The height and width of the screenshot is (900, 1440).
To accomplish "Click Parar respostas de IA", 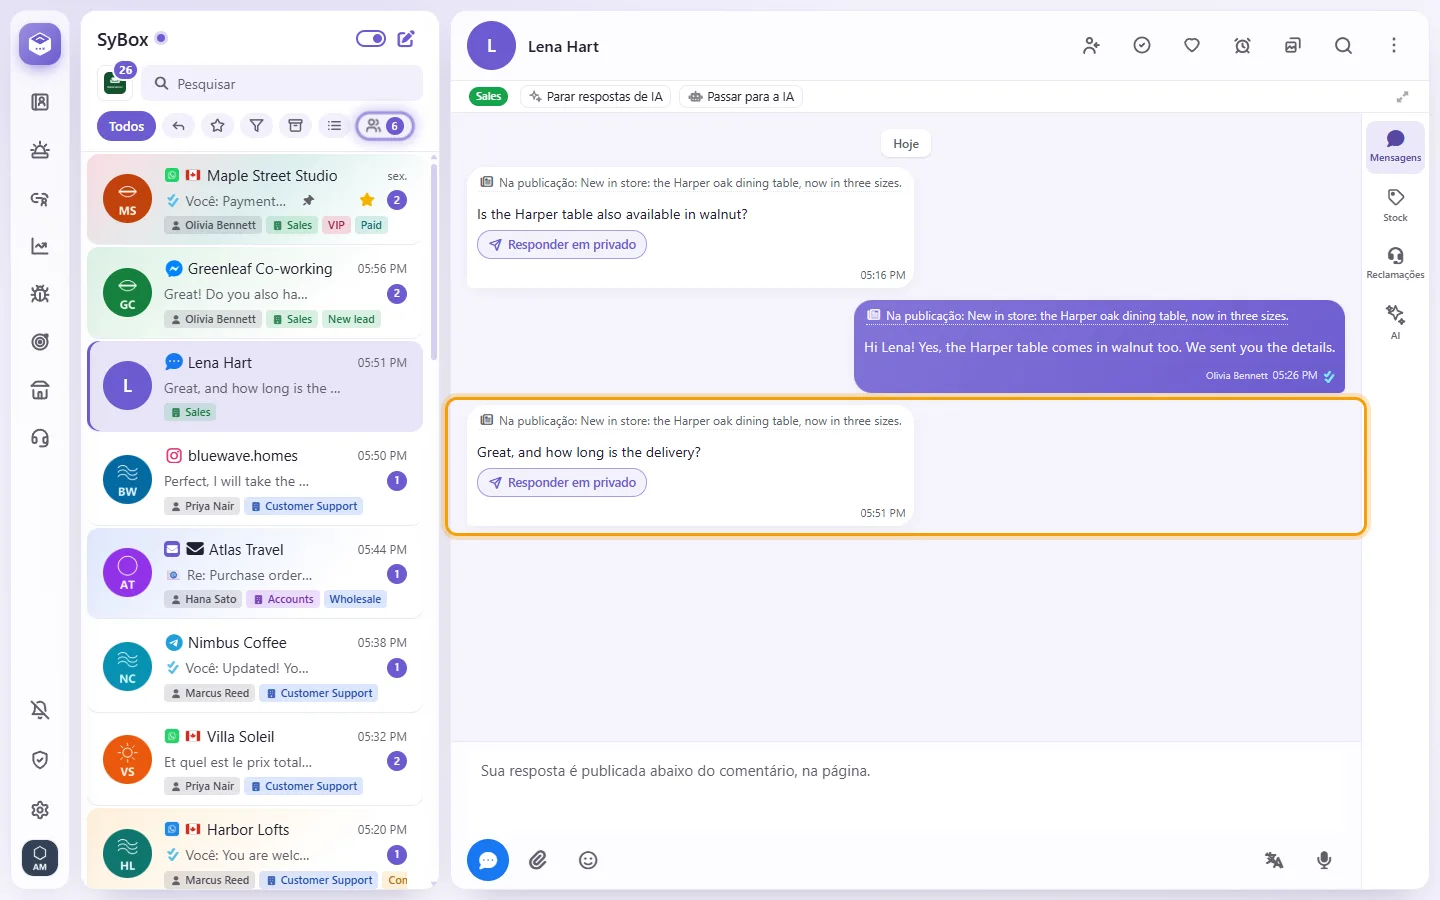I will 595,97.
